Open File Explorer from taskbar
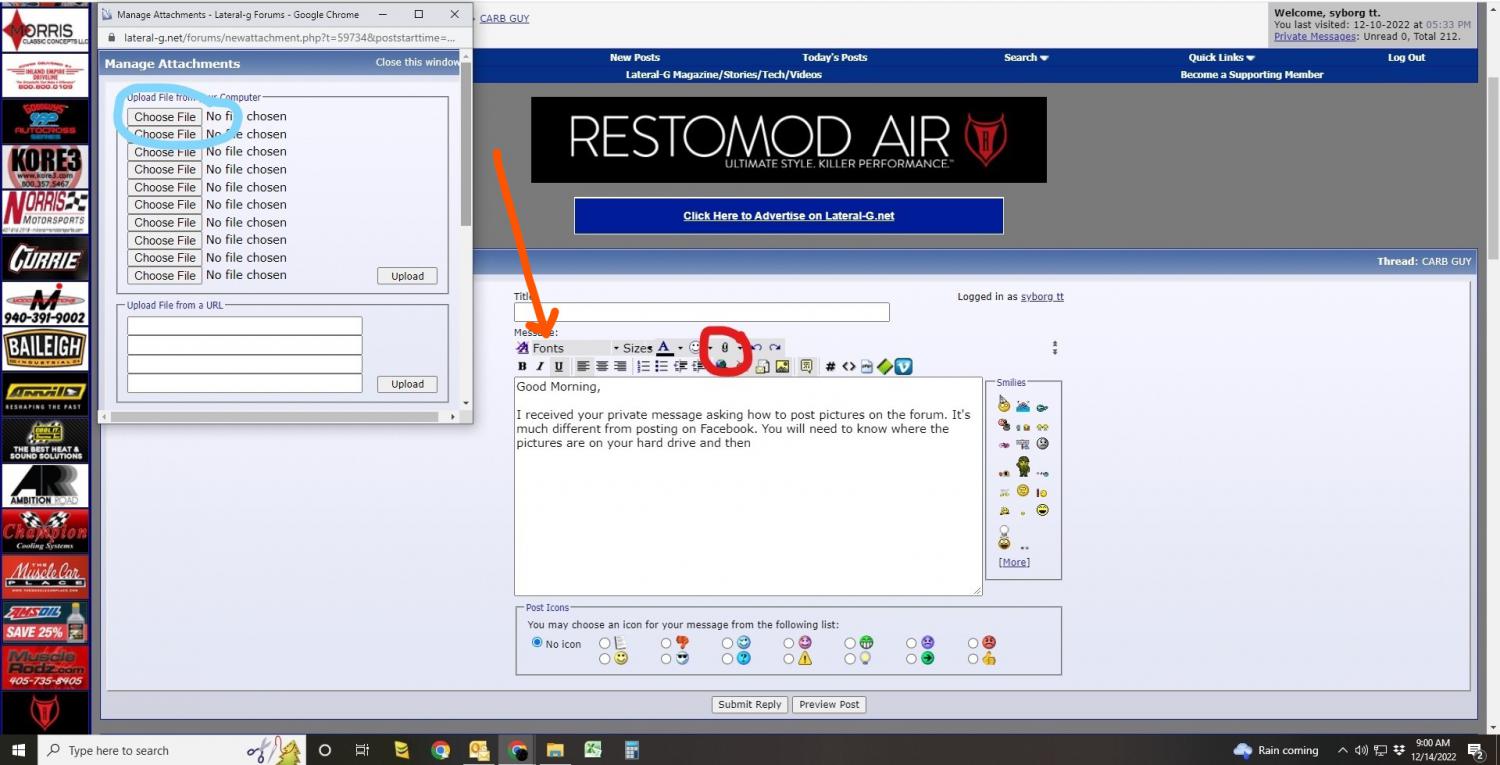The width and height of the screenshot is (1500, 765). click(555, 750)
